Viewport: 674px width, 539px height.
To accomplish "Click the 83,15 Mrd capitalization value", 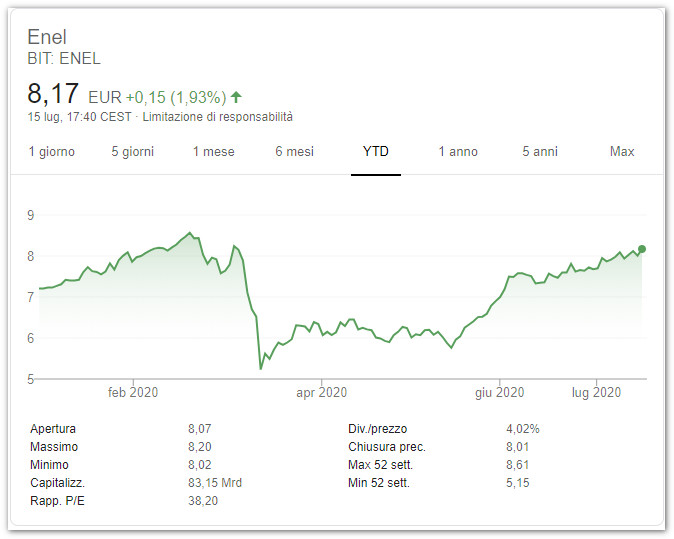I will pos(215,483).
